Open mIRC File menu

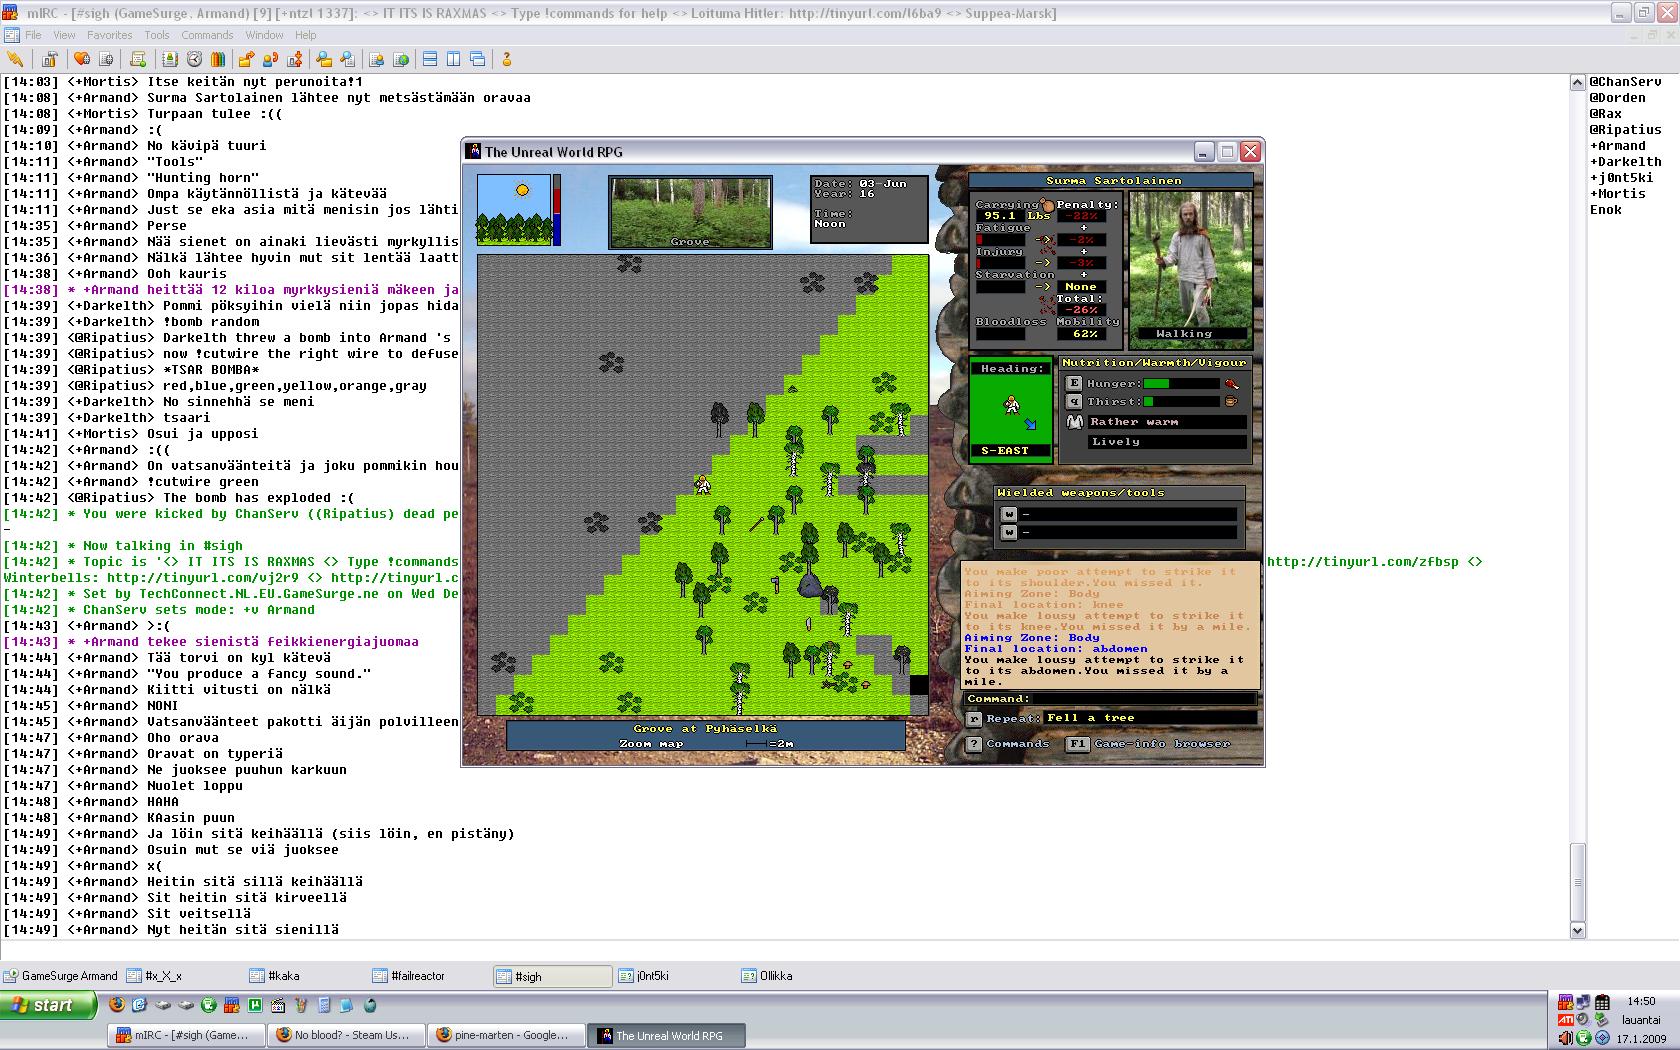[x=33, y=35]
